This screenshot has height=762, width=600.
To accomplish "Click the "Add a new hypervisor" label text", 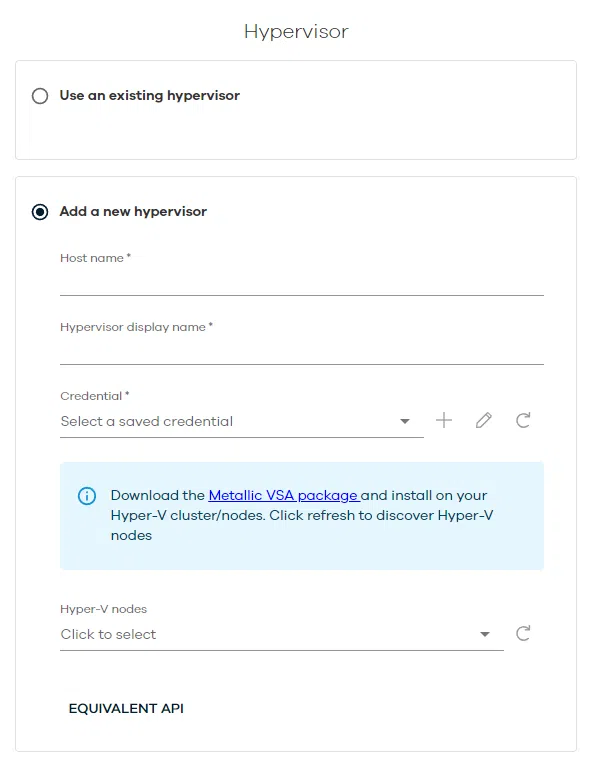I will click(133, 212).
